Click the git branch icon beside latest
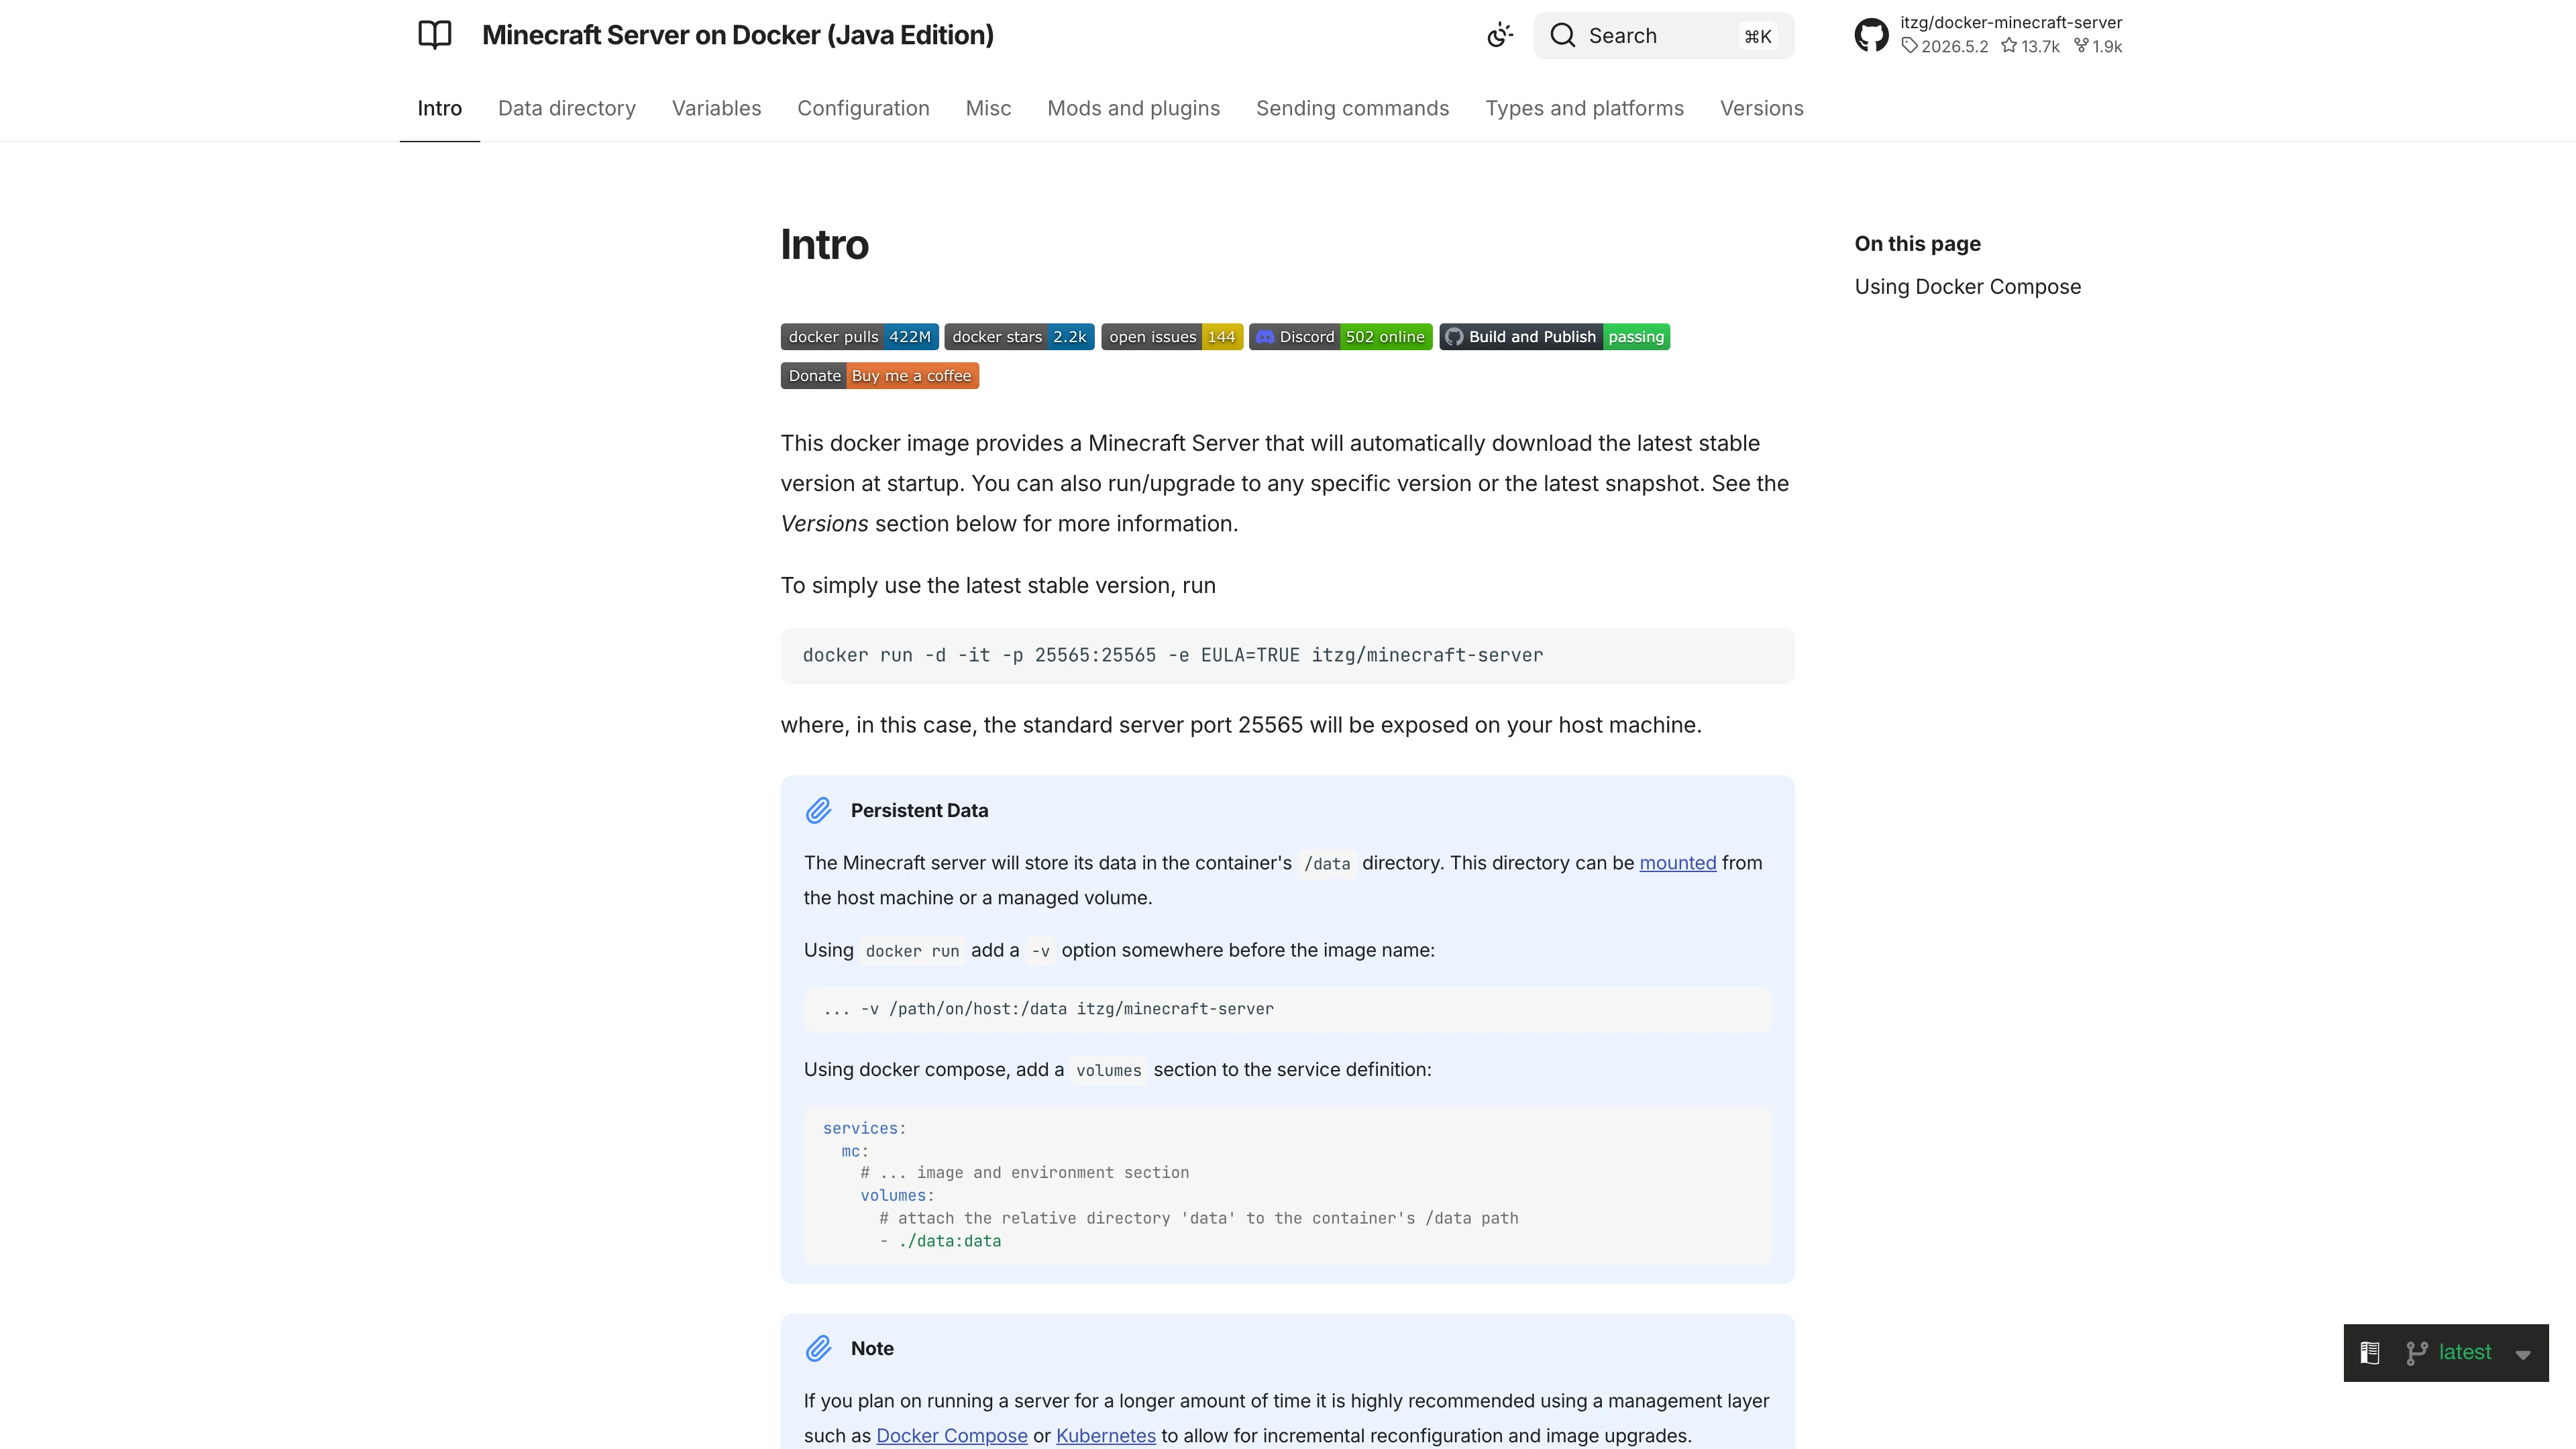This screenshot has height=1449, width=2576. [2417, 1353]
